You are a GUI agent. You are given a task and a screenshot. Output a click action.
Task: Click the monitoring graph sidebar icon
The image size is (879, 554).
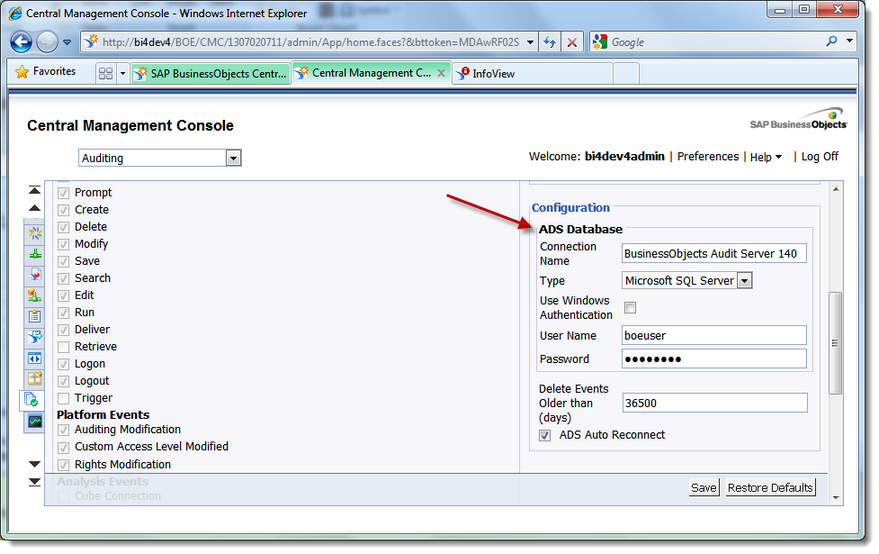pyautogui.click(x=35, y=421)
